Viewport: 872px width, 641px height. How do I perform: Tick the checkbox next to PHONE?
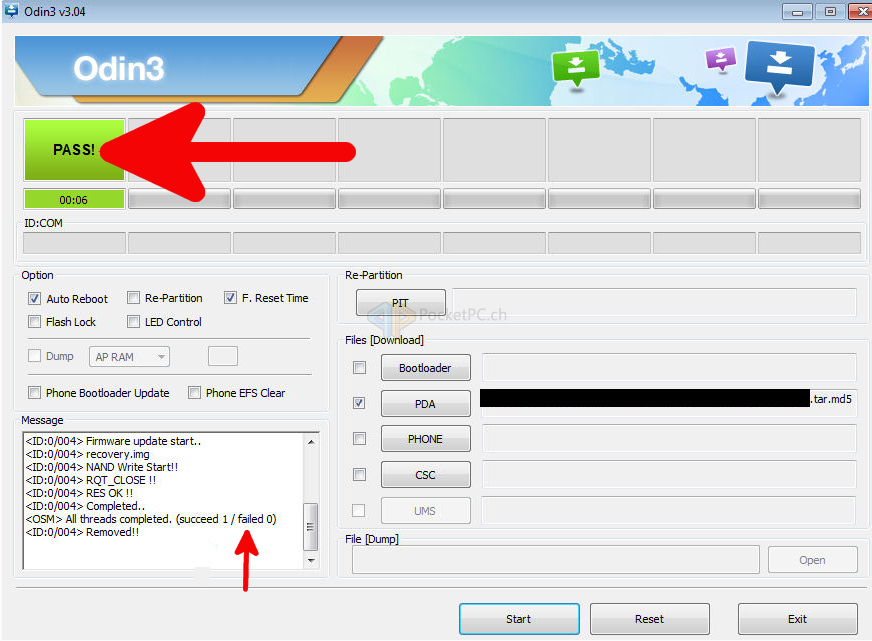[360, 439]
